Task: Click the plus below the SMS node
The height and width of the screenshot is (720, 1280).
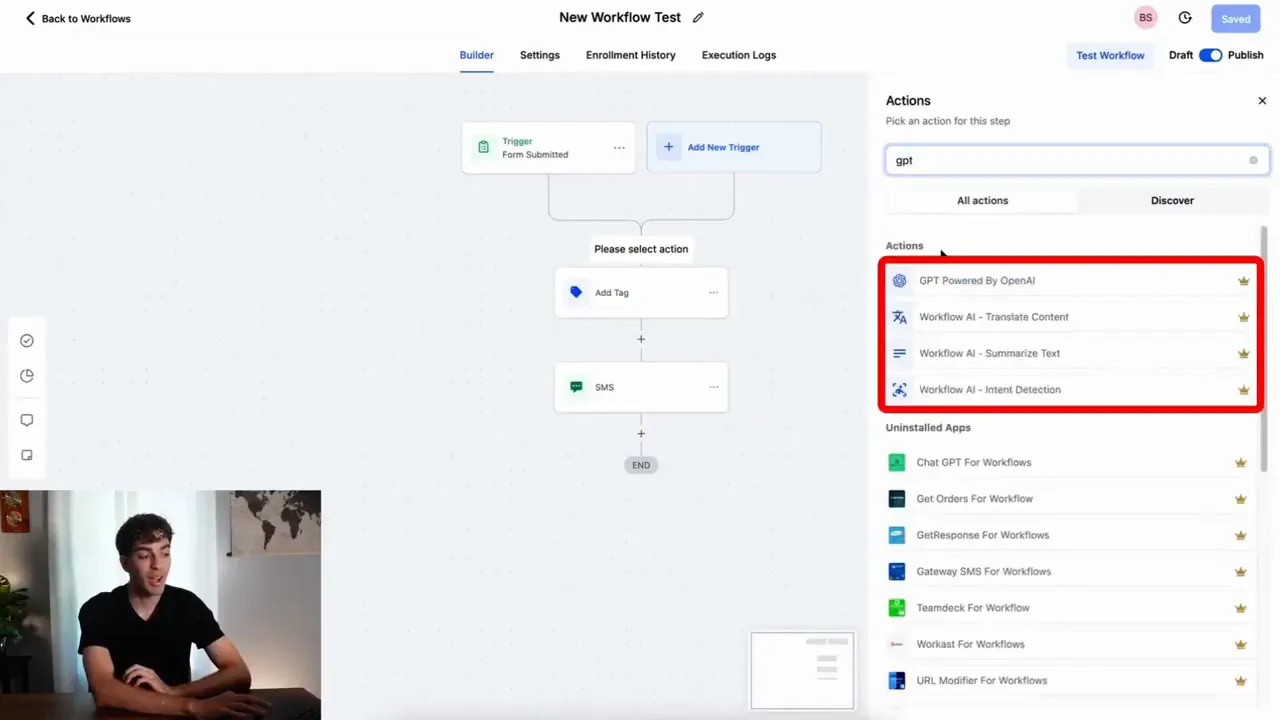Action: tap(641, 434)
